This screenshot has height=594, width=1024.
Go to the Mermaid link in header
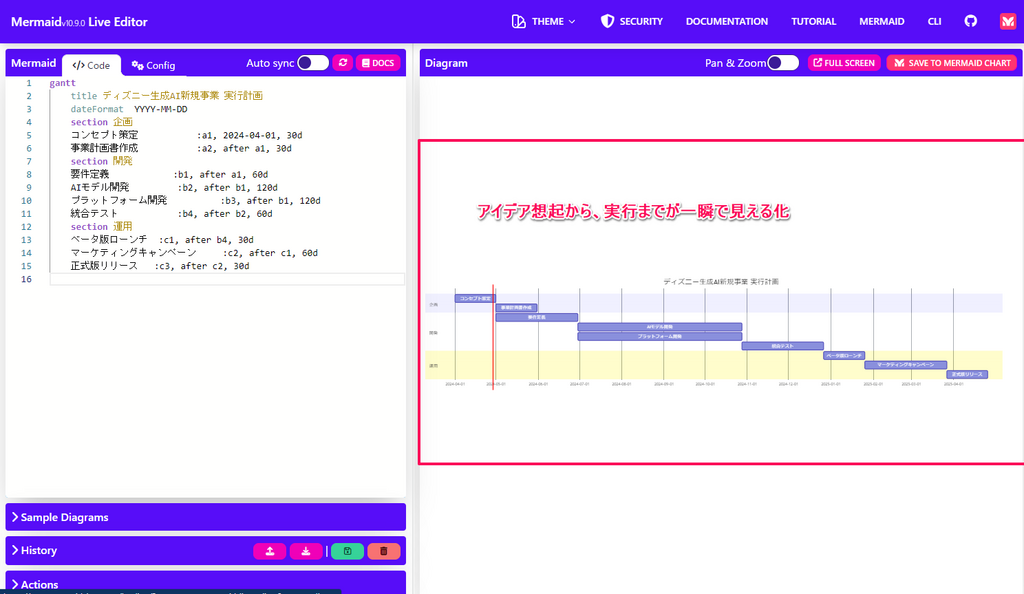tap(881, 22)
